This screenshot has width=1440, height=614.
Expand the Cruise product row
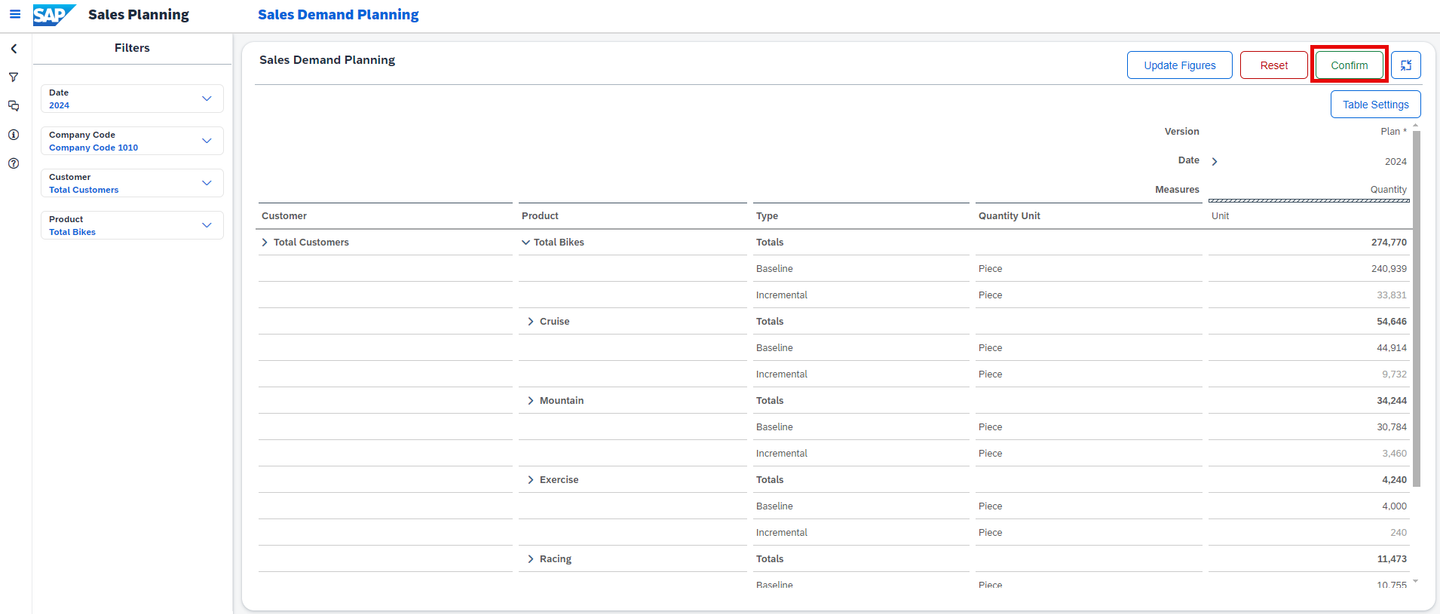coord(531,321)
